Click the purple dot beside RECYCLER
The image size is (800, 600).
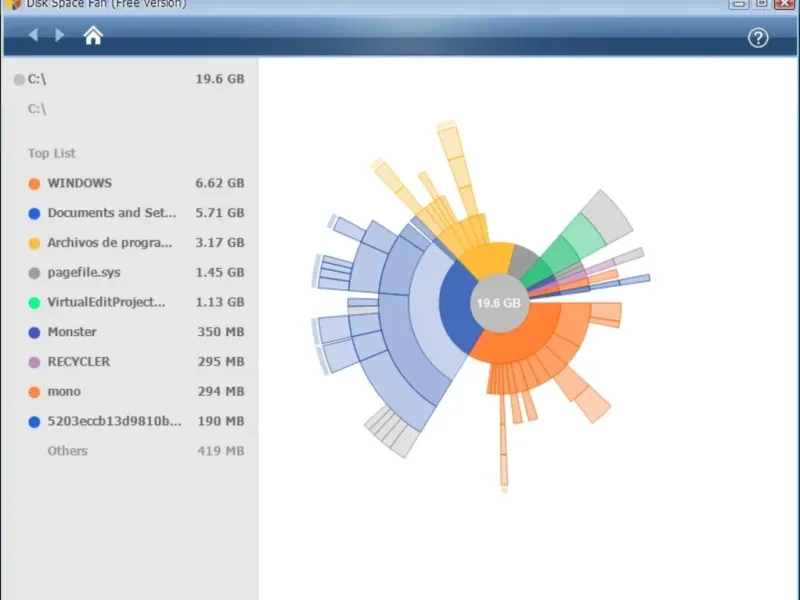(34, 362)
